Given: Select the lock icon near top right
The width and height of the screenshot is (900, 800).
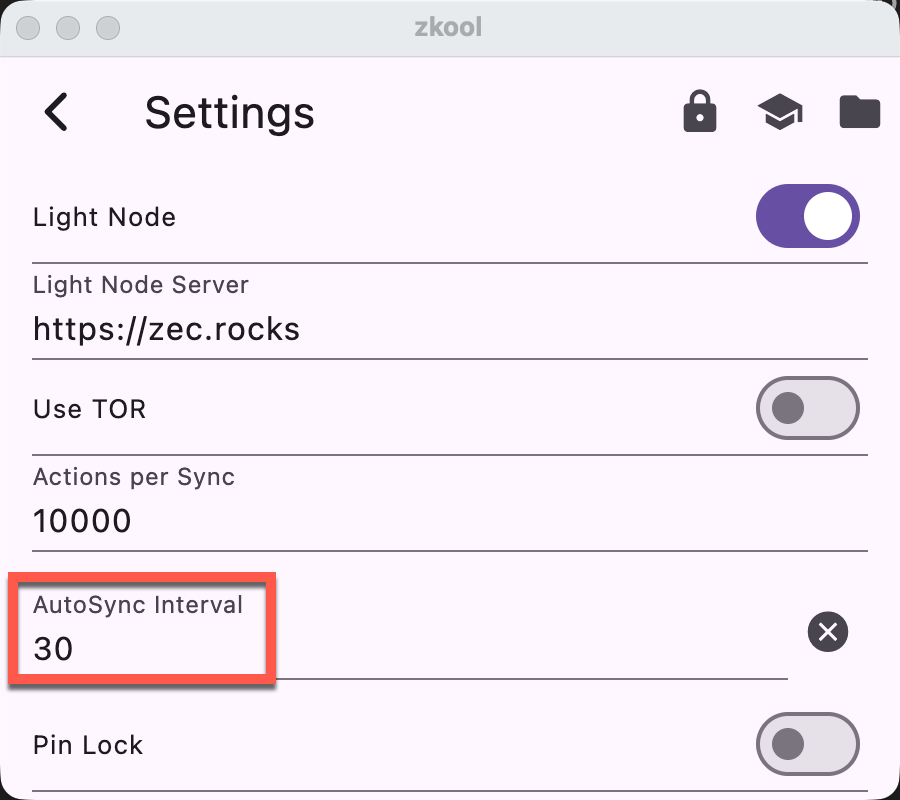Looking at the screenshot, I should 699,112.
